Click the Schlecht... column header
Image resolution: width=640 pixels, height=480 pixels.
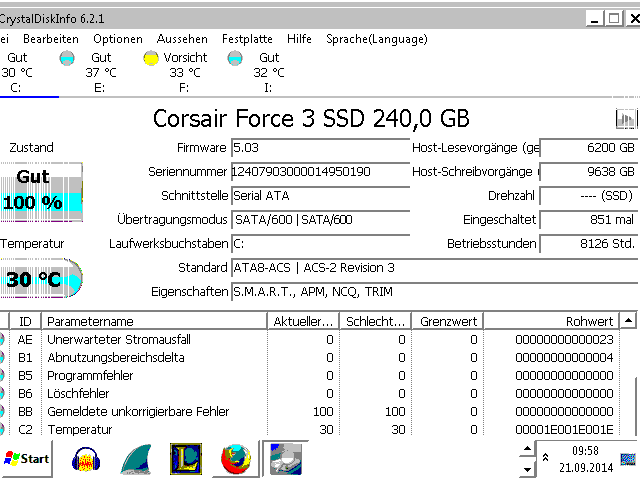click(x=376, y=322)
